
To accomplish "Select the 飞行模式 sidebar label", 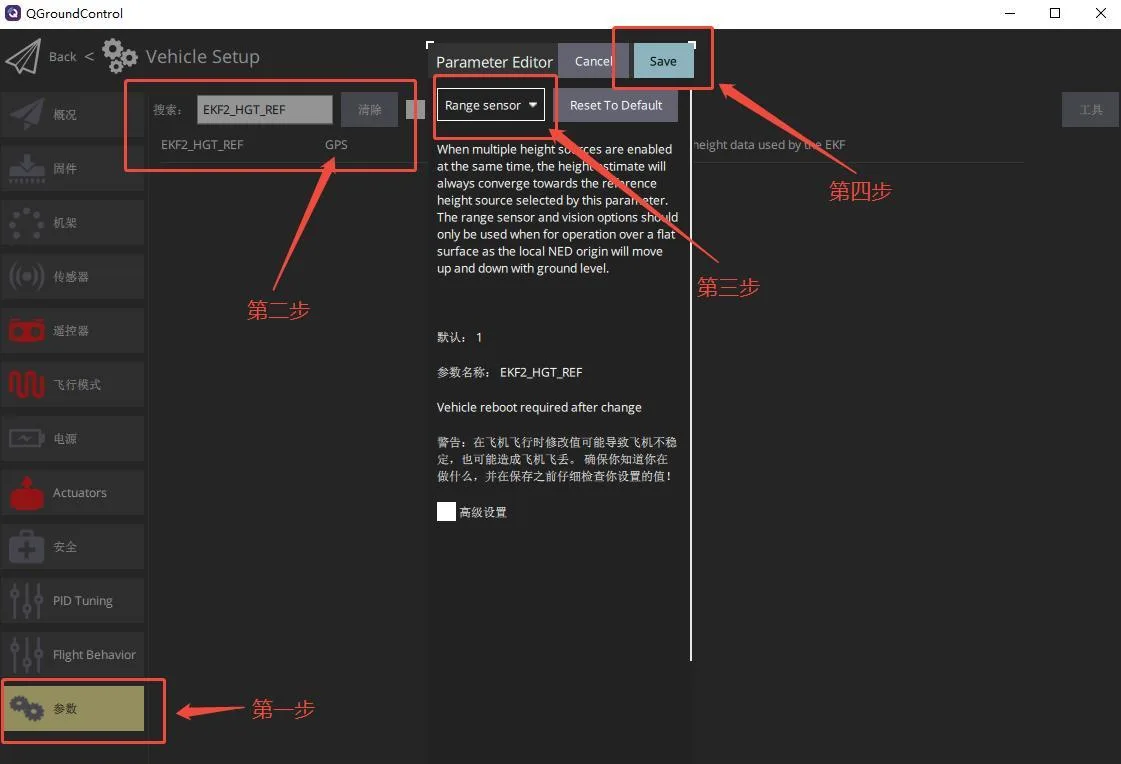I will (76, 385).
